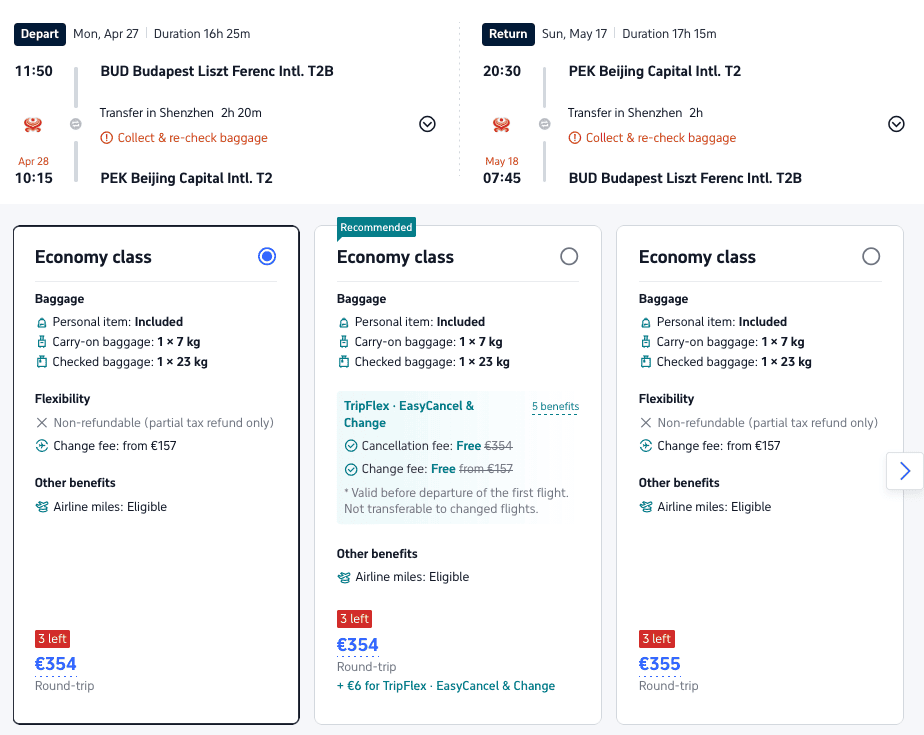Click the warning icon beside return re-check baggage

click(x=575, y=138)
